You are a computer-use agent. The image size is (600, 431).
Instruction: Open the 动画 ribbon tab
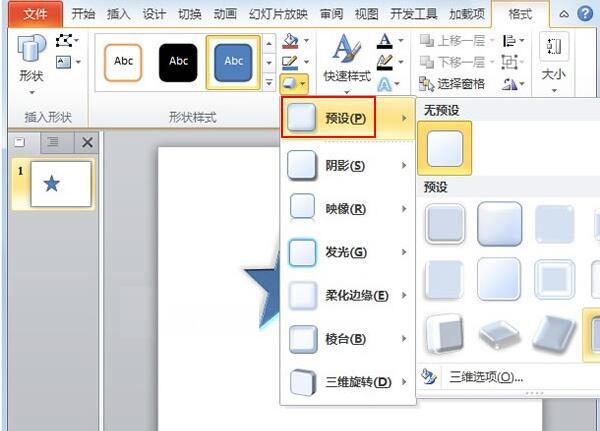point(225,14)
